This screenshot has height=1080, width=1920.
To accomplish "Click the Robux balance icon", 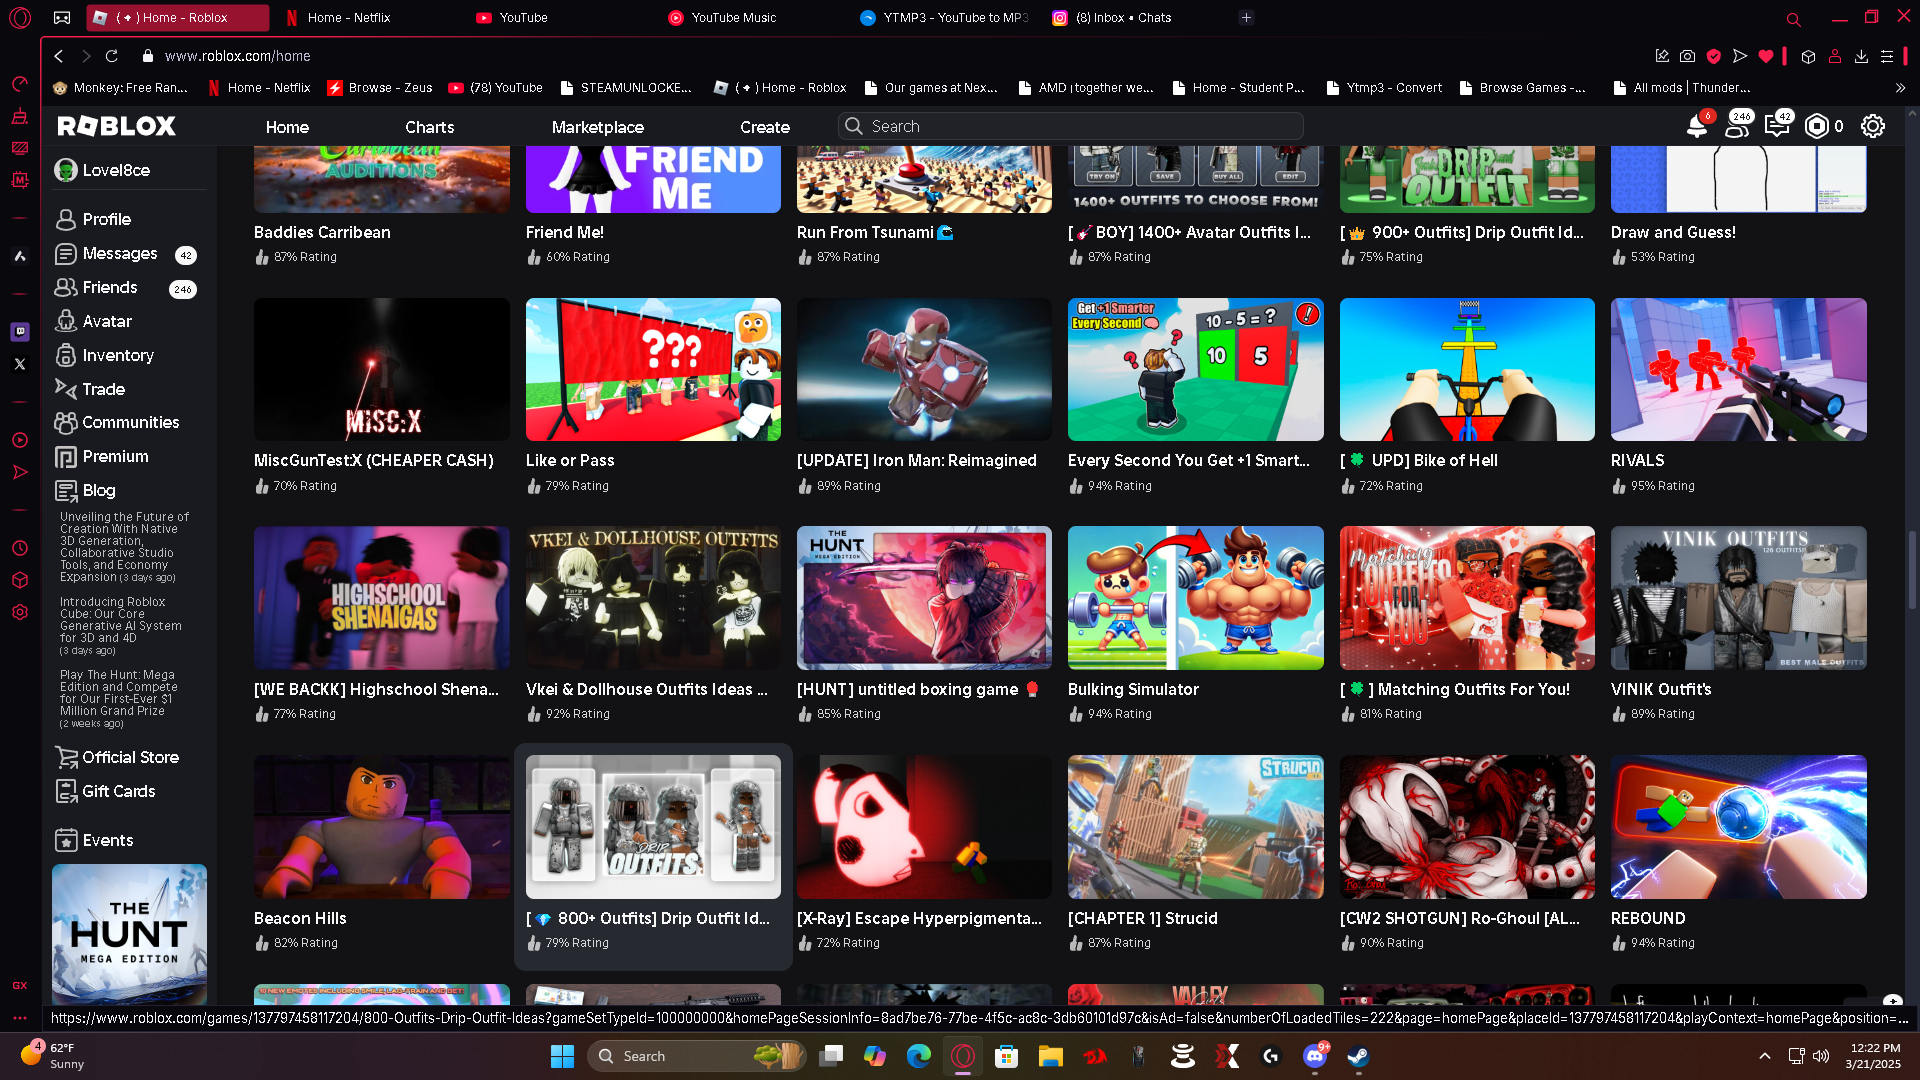I will tap(1817, 126).
